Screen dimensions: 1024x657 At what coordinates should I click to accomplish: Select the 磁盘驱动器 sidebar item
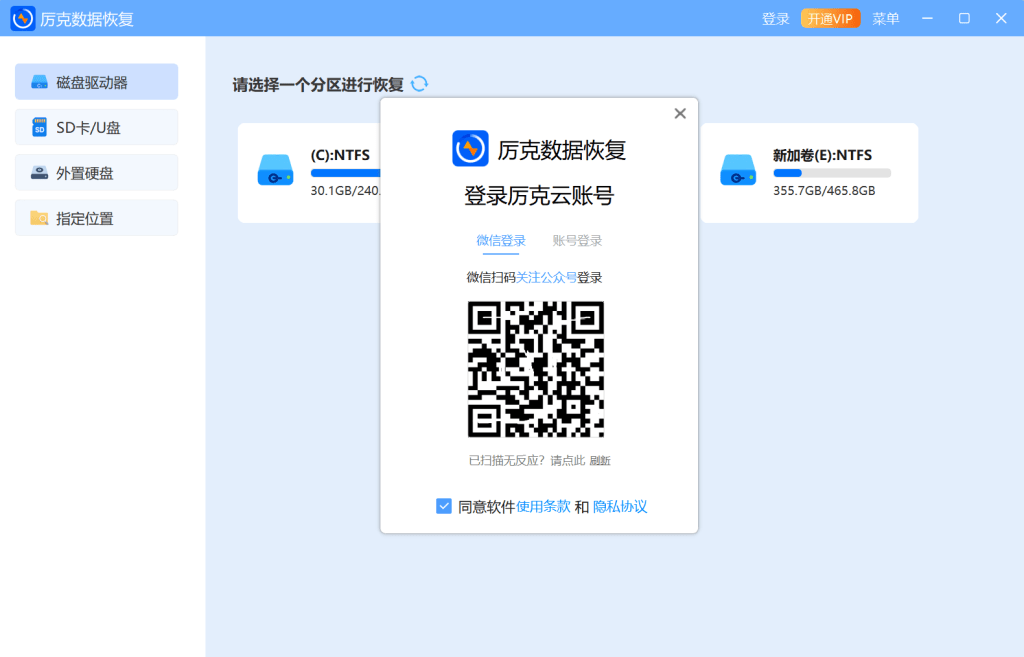pyautogui.click(x=97, y=82)
